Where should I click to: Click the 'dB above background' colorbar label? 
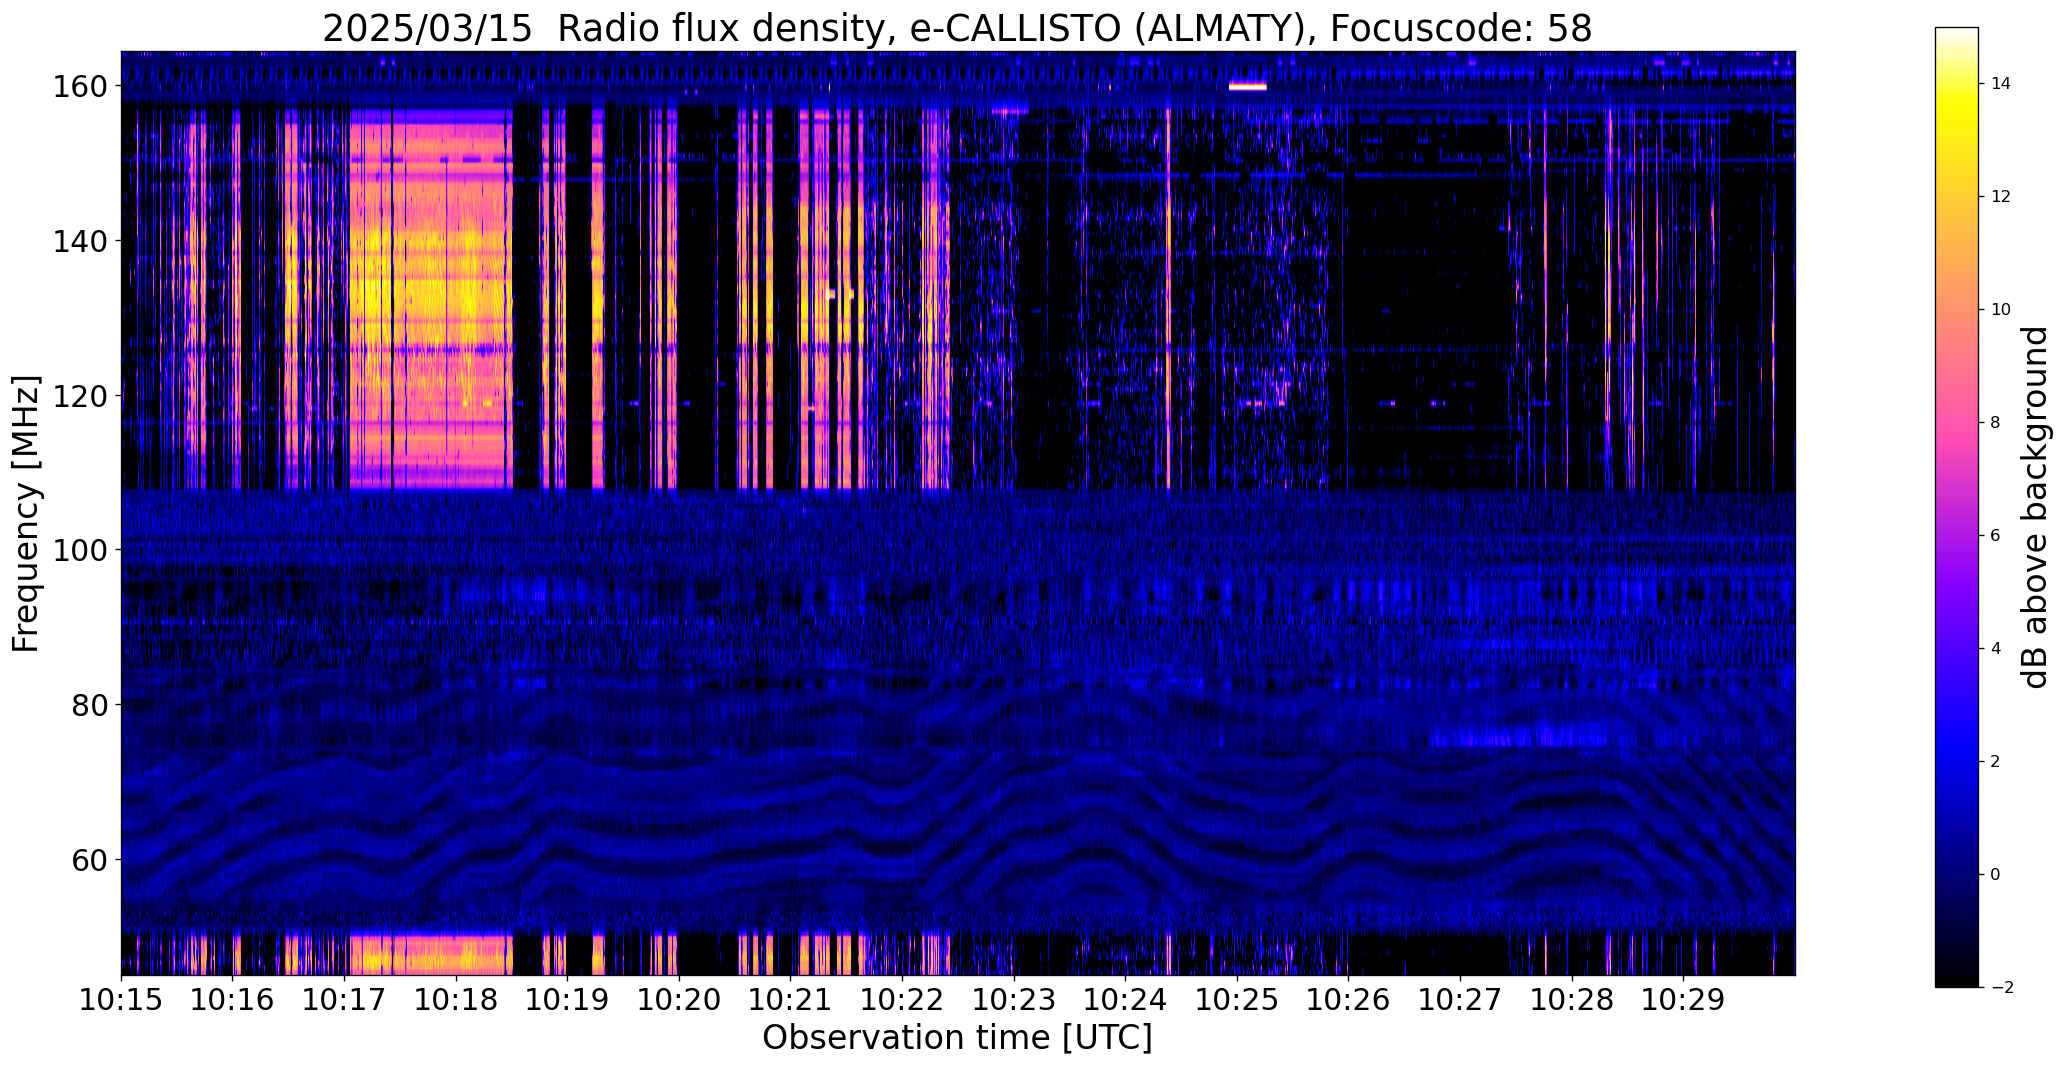[x=2036, y=507]
